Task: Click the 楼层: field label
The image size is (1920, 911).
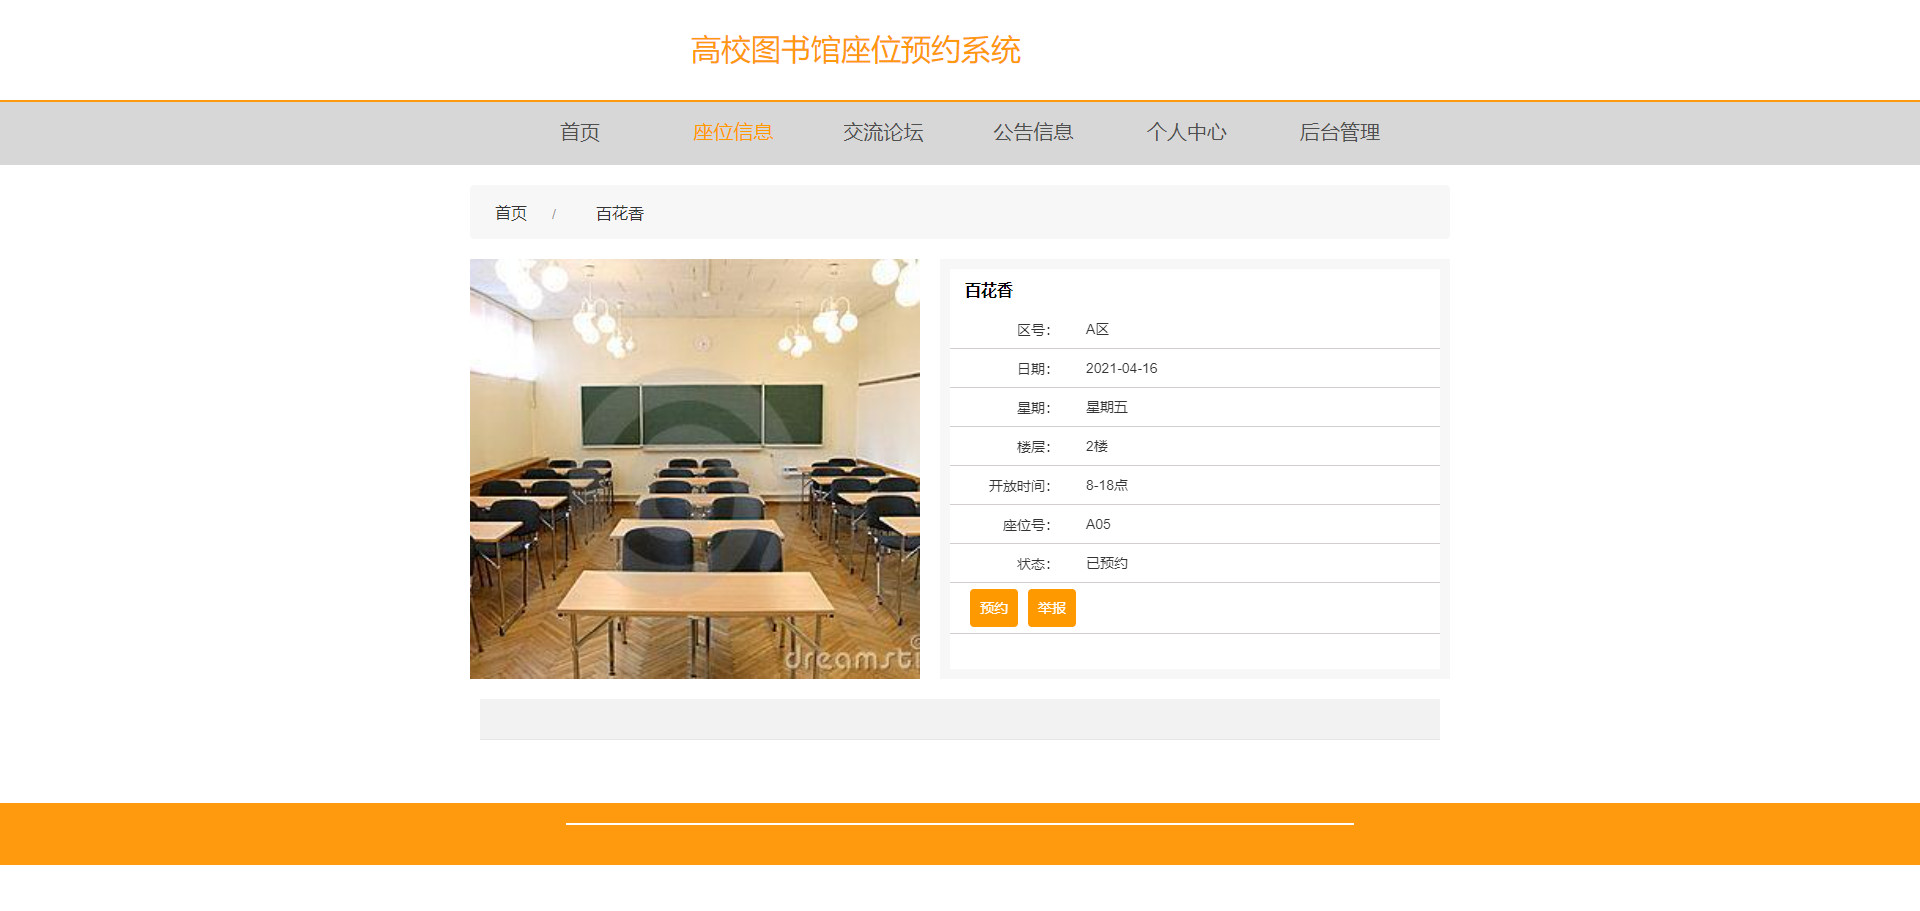Action: [x=1033, y=447]
